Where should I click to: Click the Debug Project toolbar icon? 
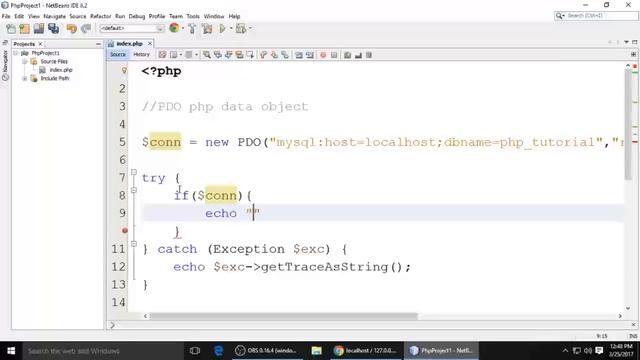pos(241,29)
